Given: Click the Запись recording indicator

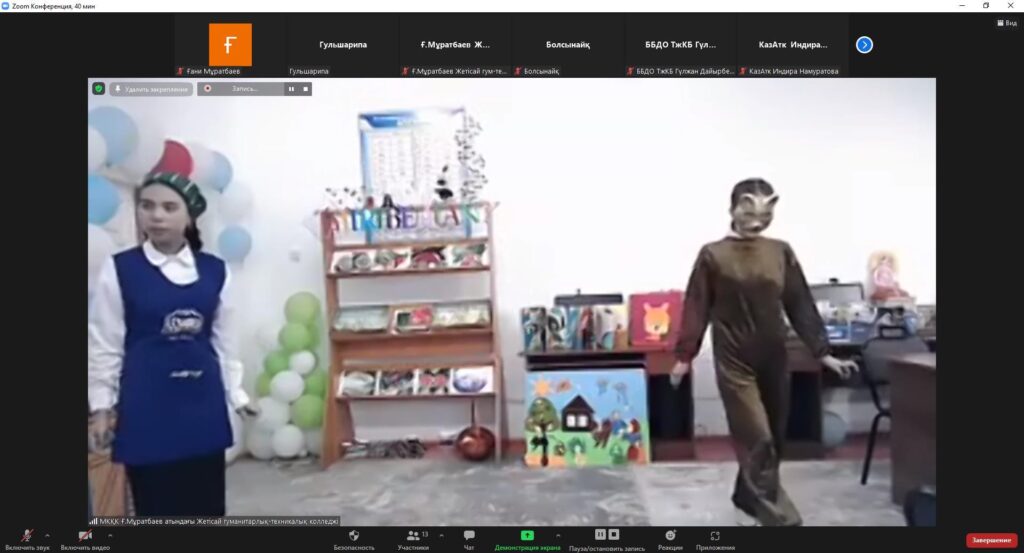Looking at the screenshot, I should click(x=240, y=88).
